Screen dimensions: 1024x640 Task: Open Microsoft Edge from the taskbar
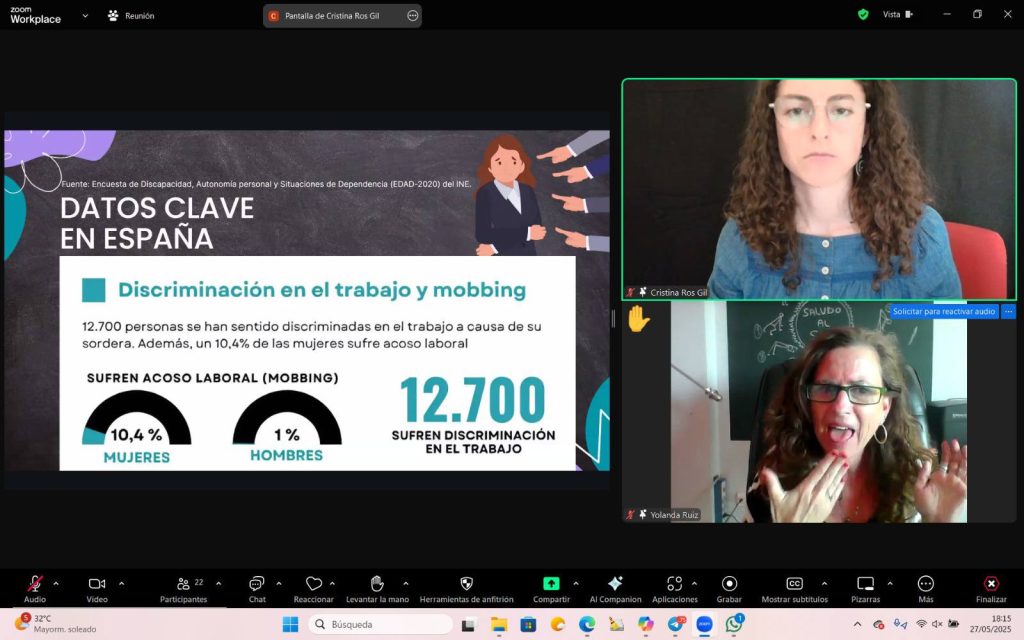pos(586,624)
